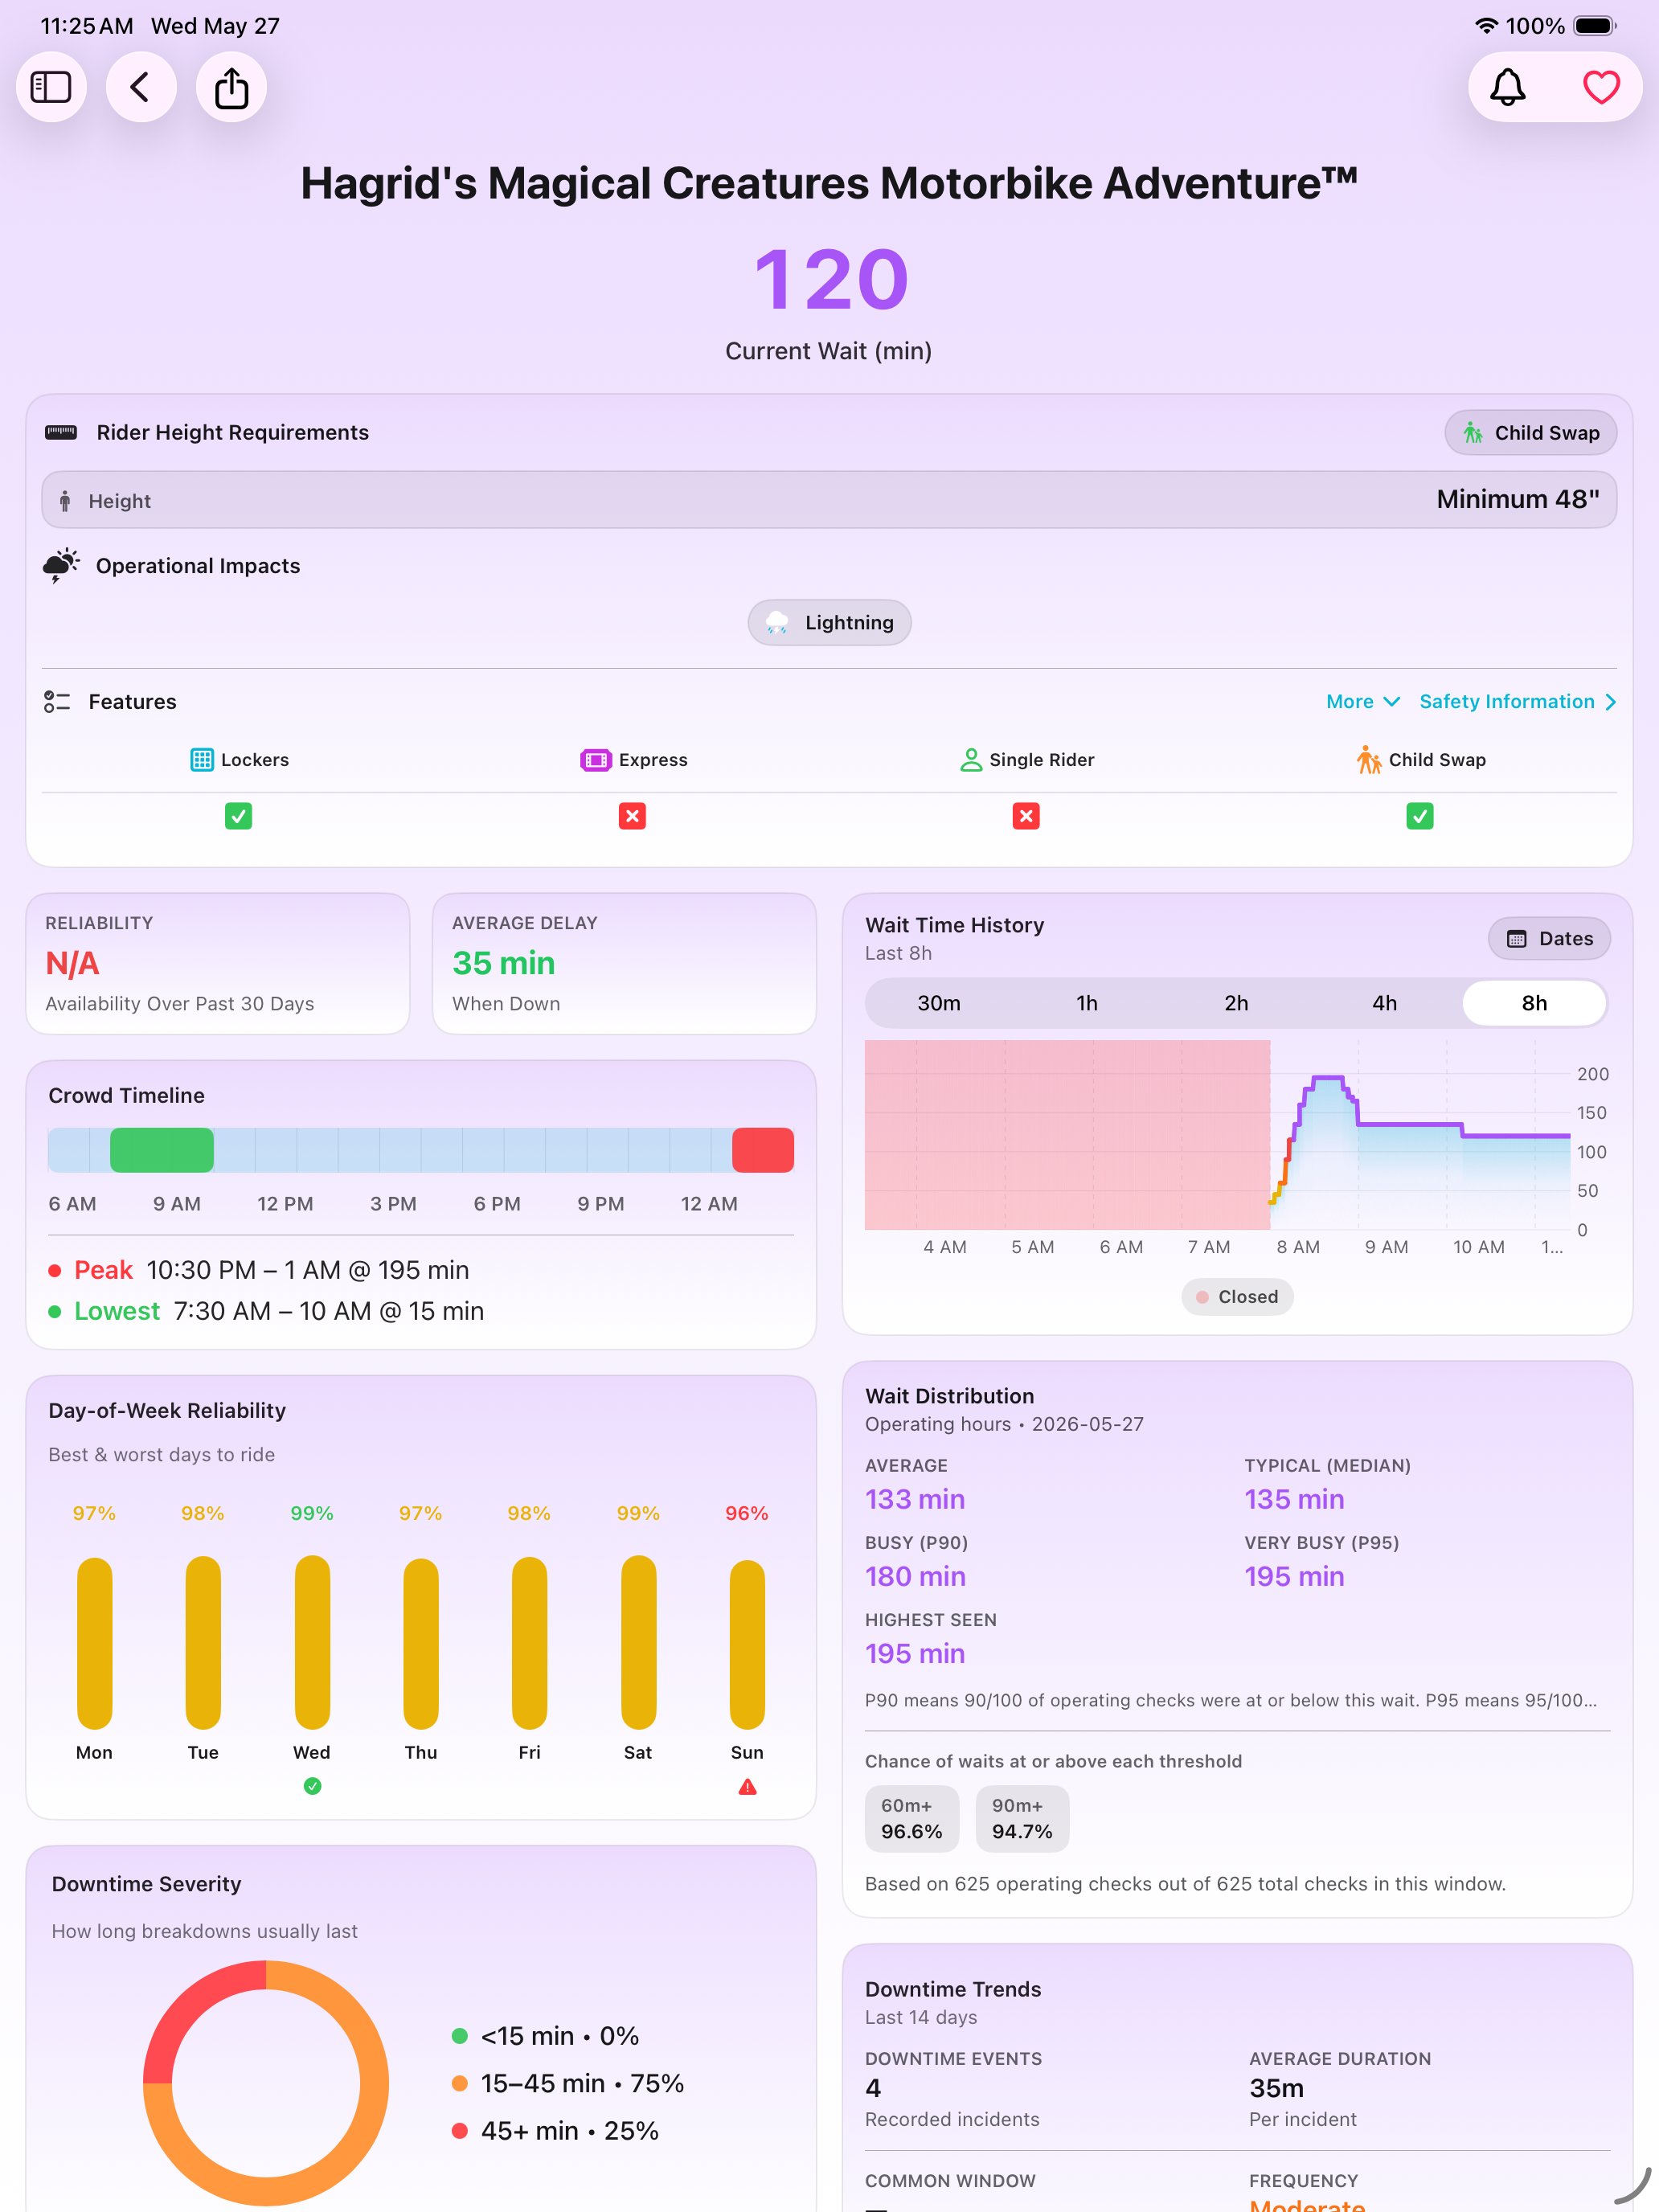
Task: Tap the Sun reliability bar
Action: click(747, 1645)
